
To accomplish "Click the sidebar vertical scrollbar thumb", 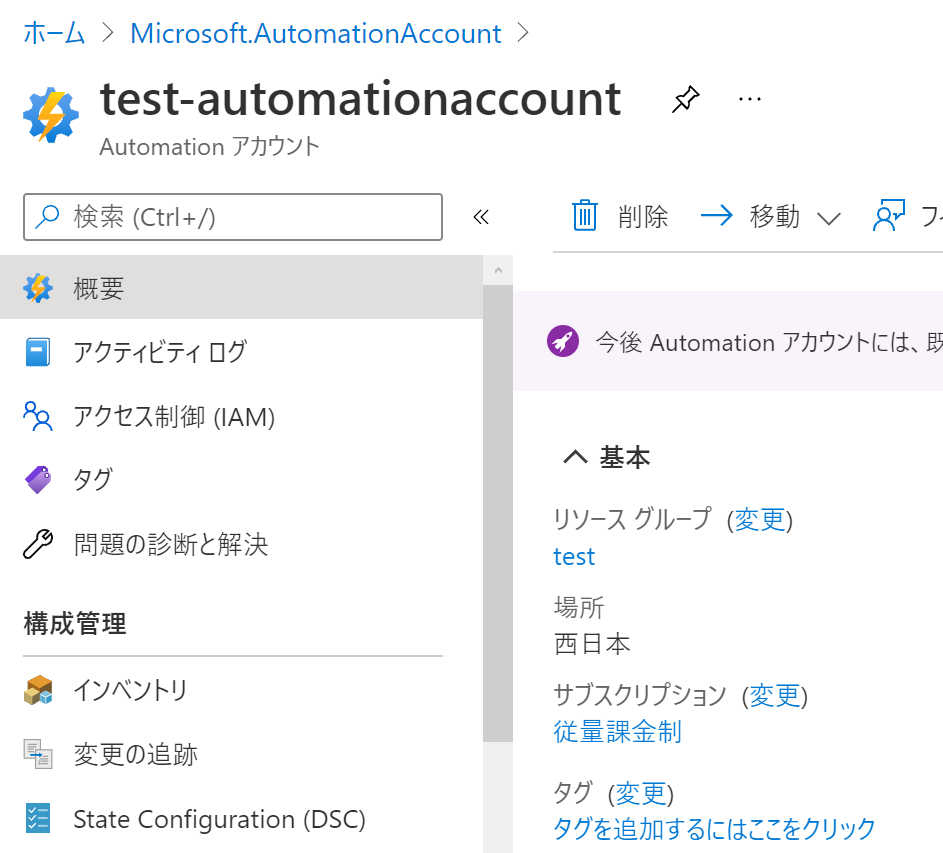I will [x=498, y=514].
